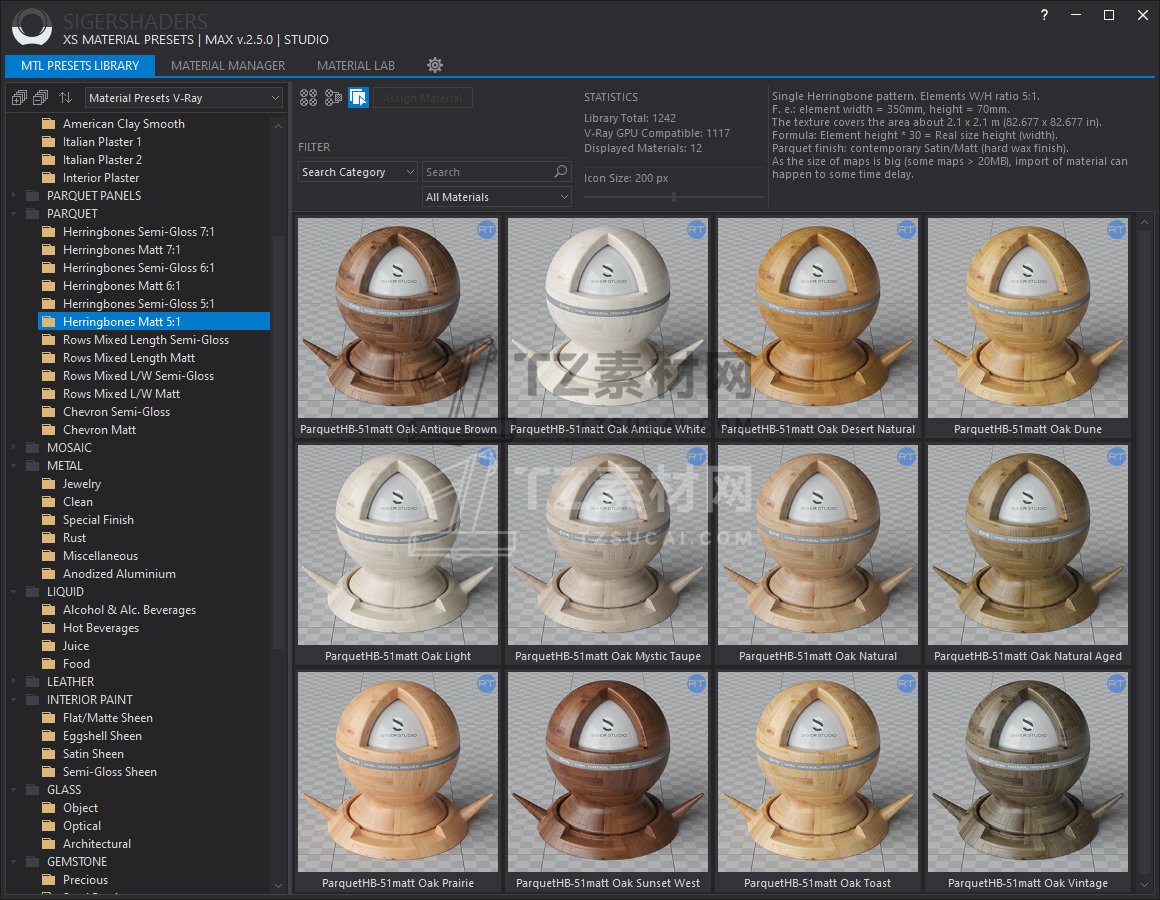The image size is (1160, 900).
Task: Click the collapse all categories icon
Action: 41,98
